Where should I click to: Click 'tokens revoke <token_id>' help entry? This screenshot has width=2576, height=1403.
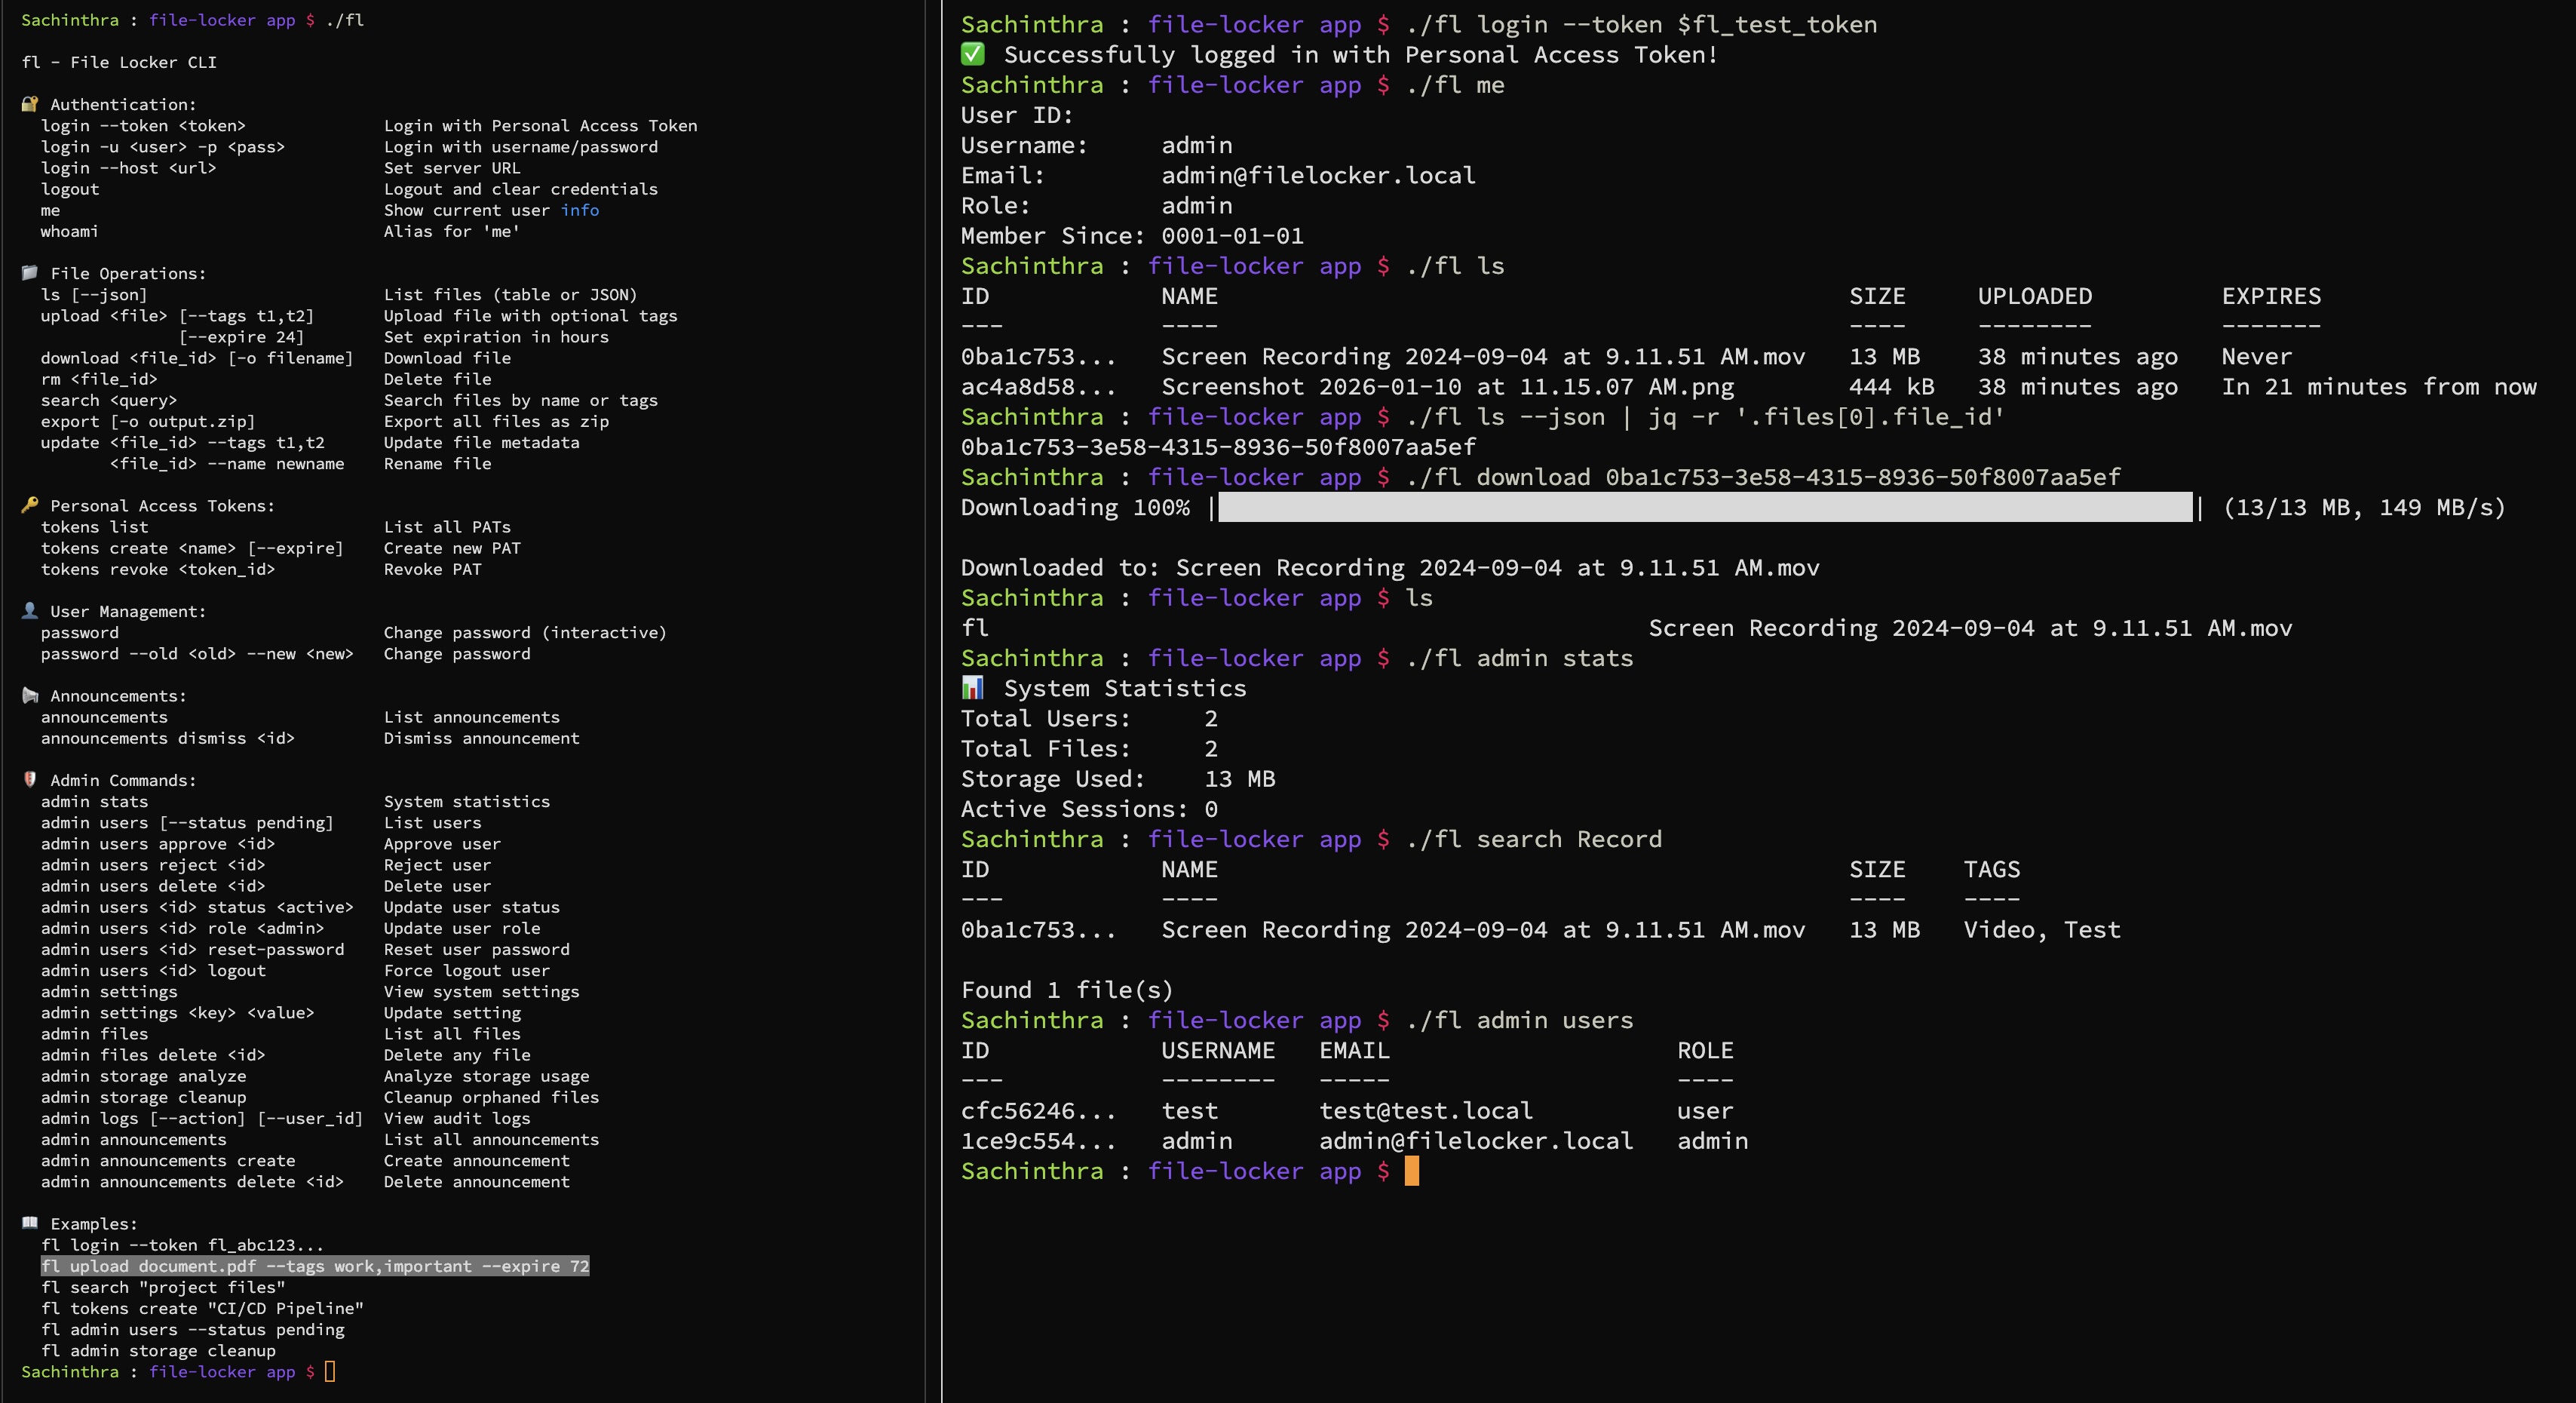click(x=158, y=569)
